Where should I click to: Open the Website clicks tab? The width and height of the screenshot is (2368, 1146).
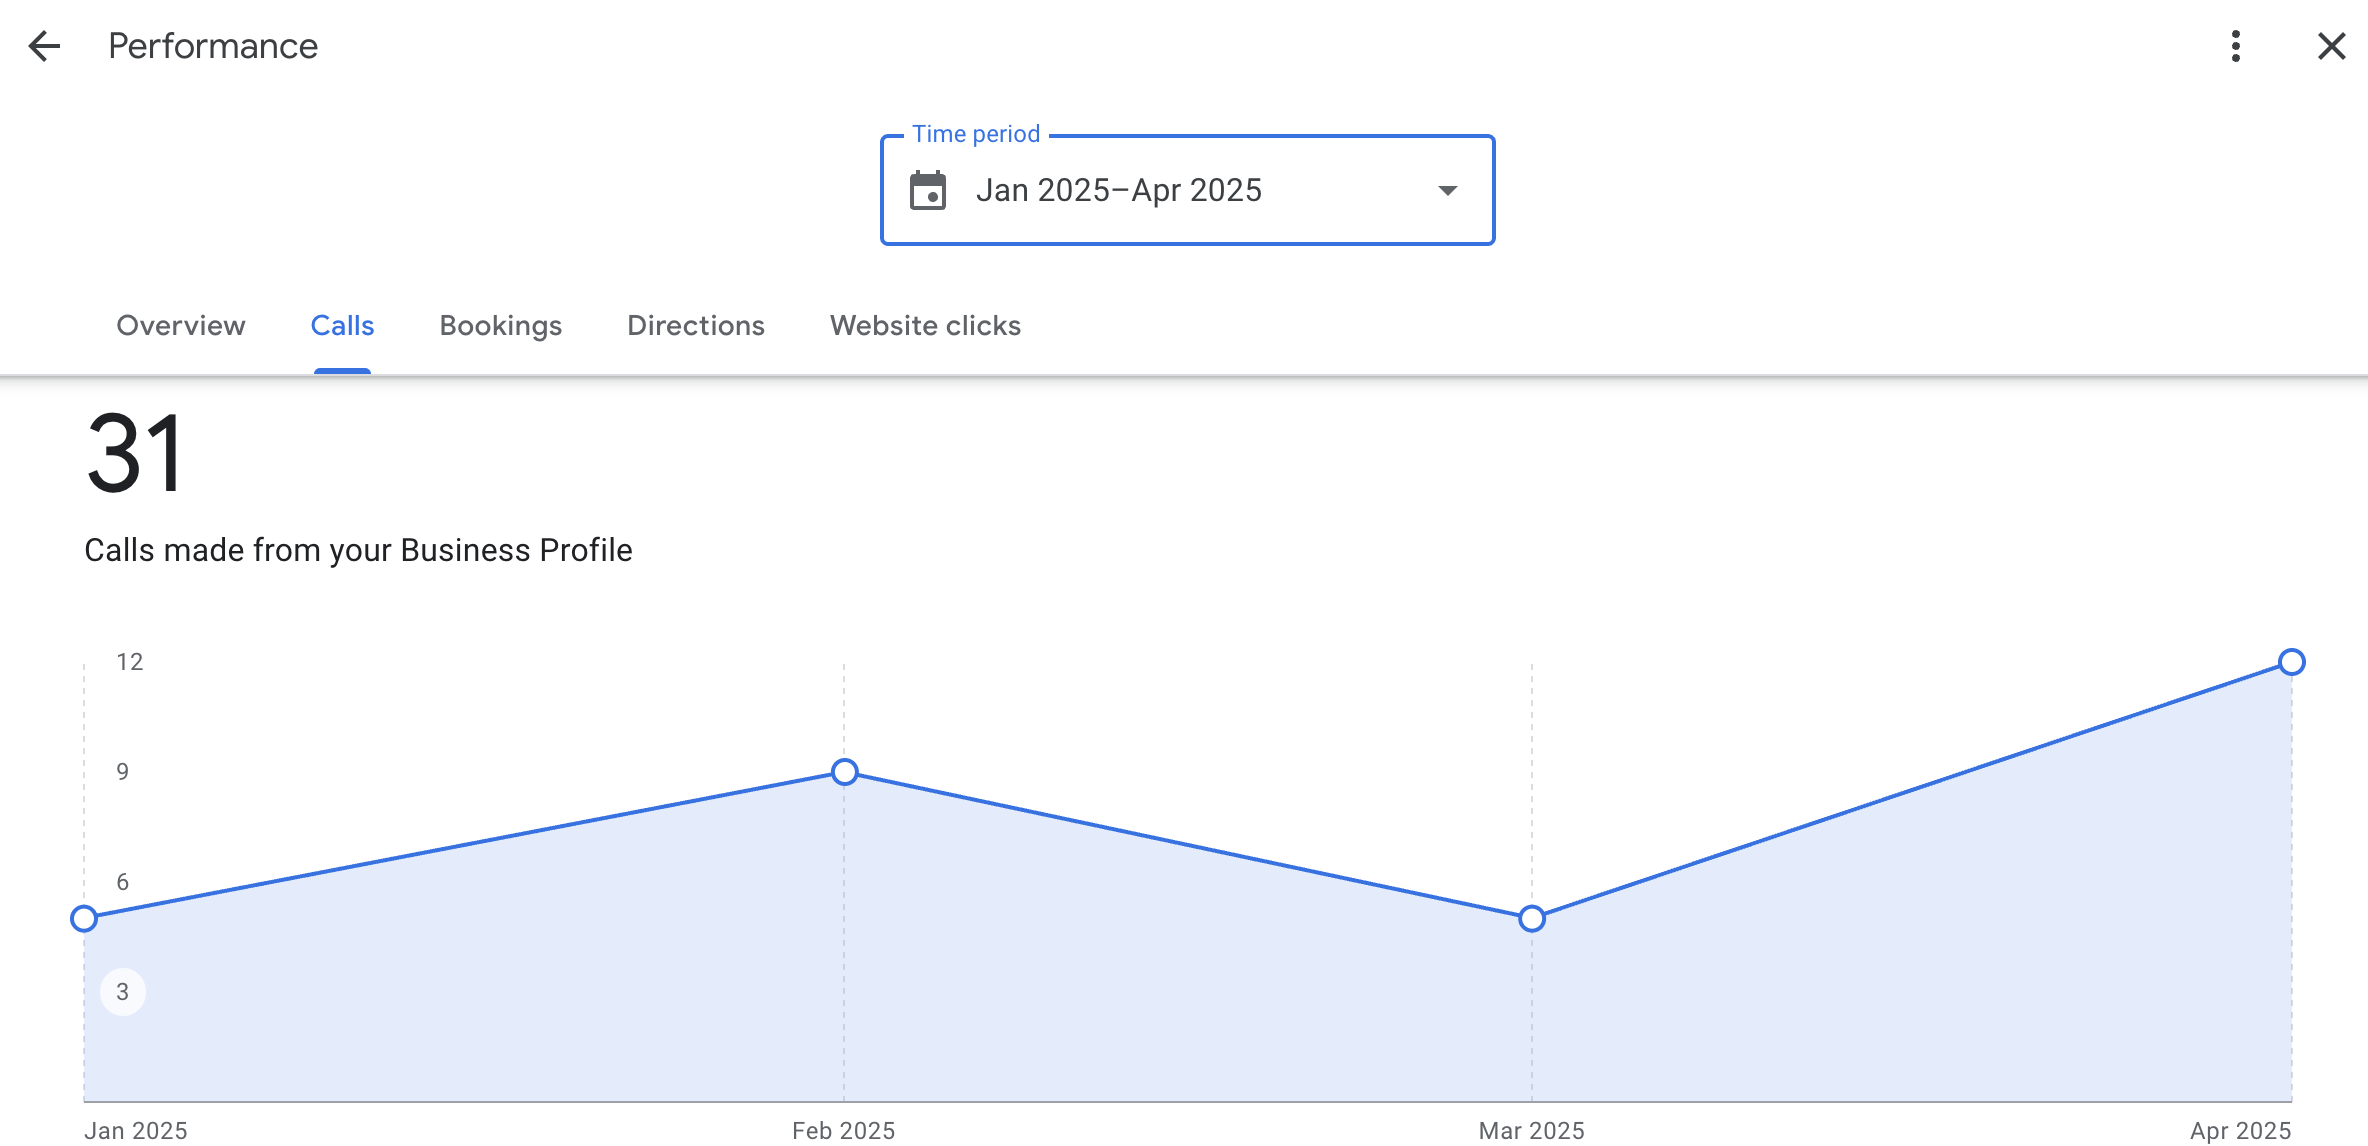click(x=926, y=326)
